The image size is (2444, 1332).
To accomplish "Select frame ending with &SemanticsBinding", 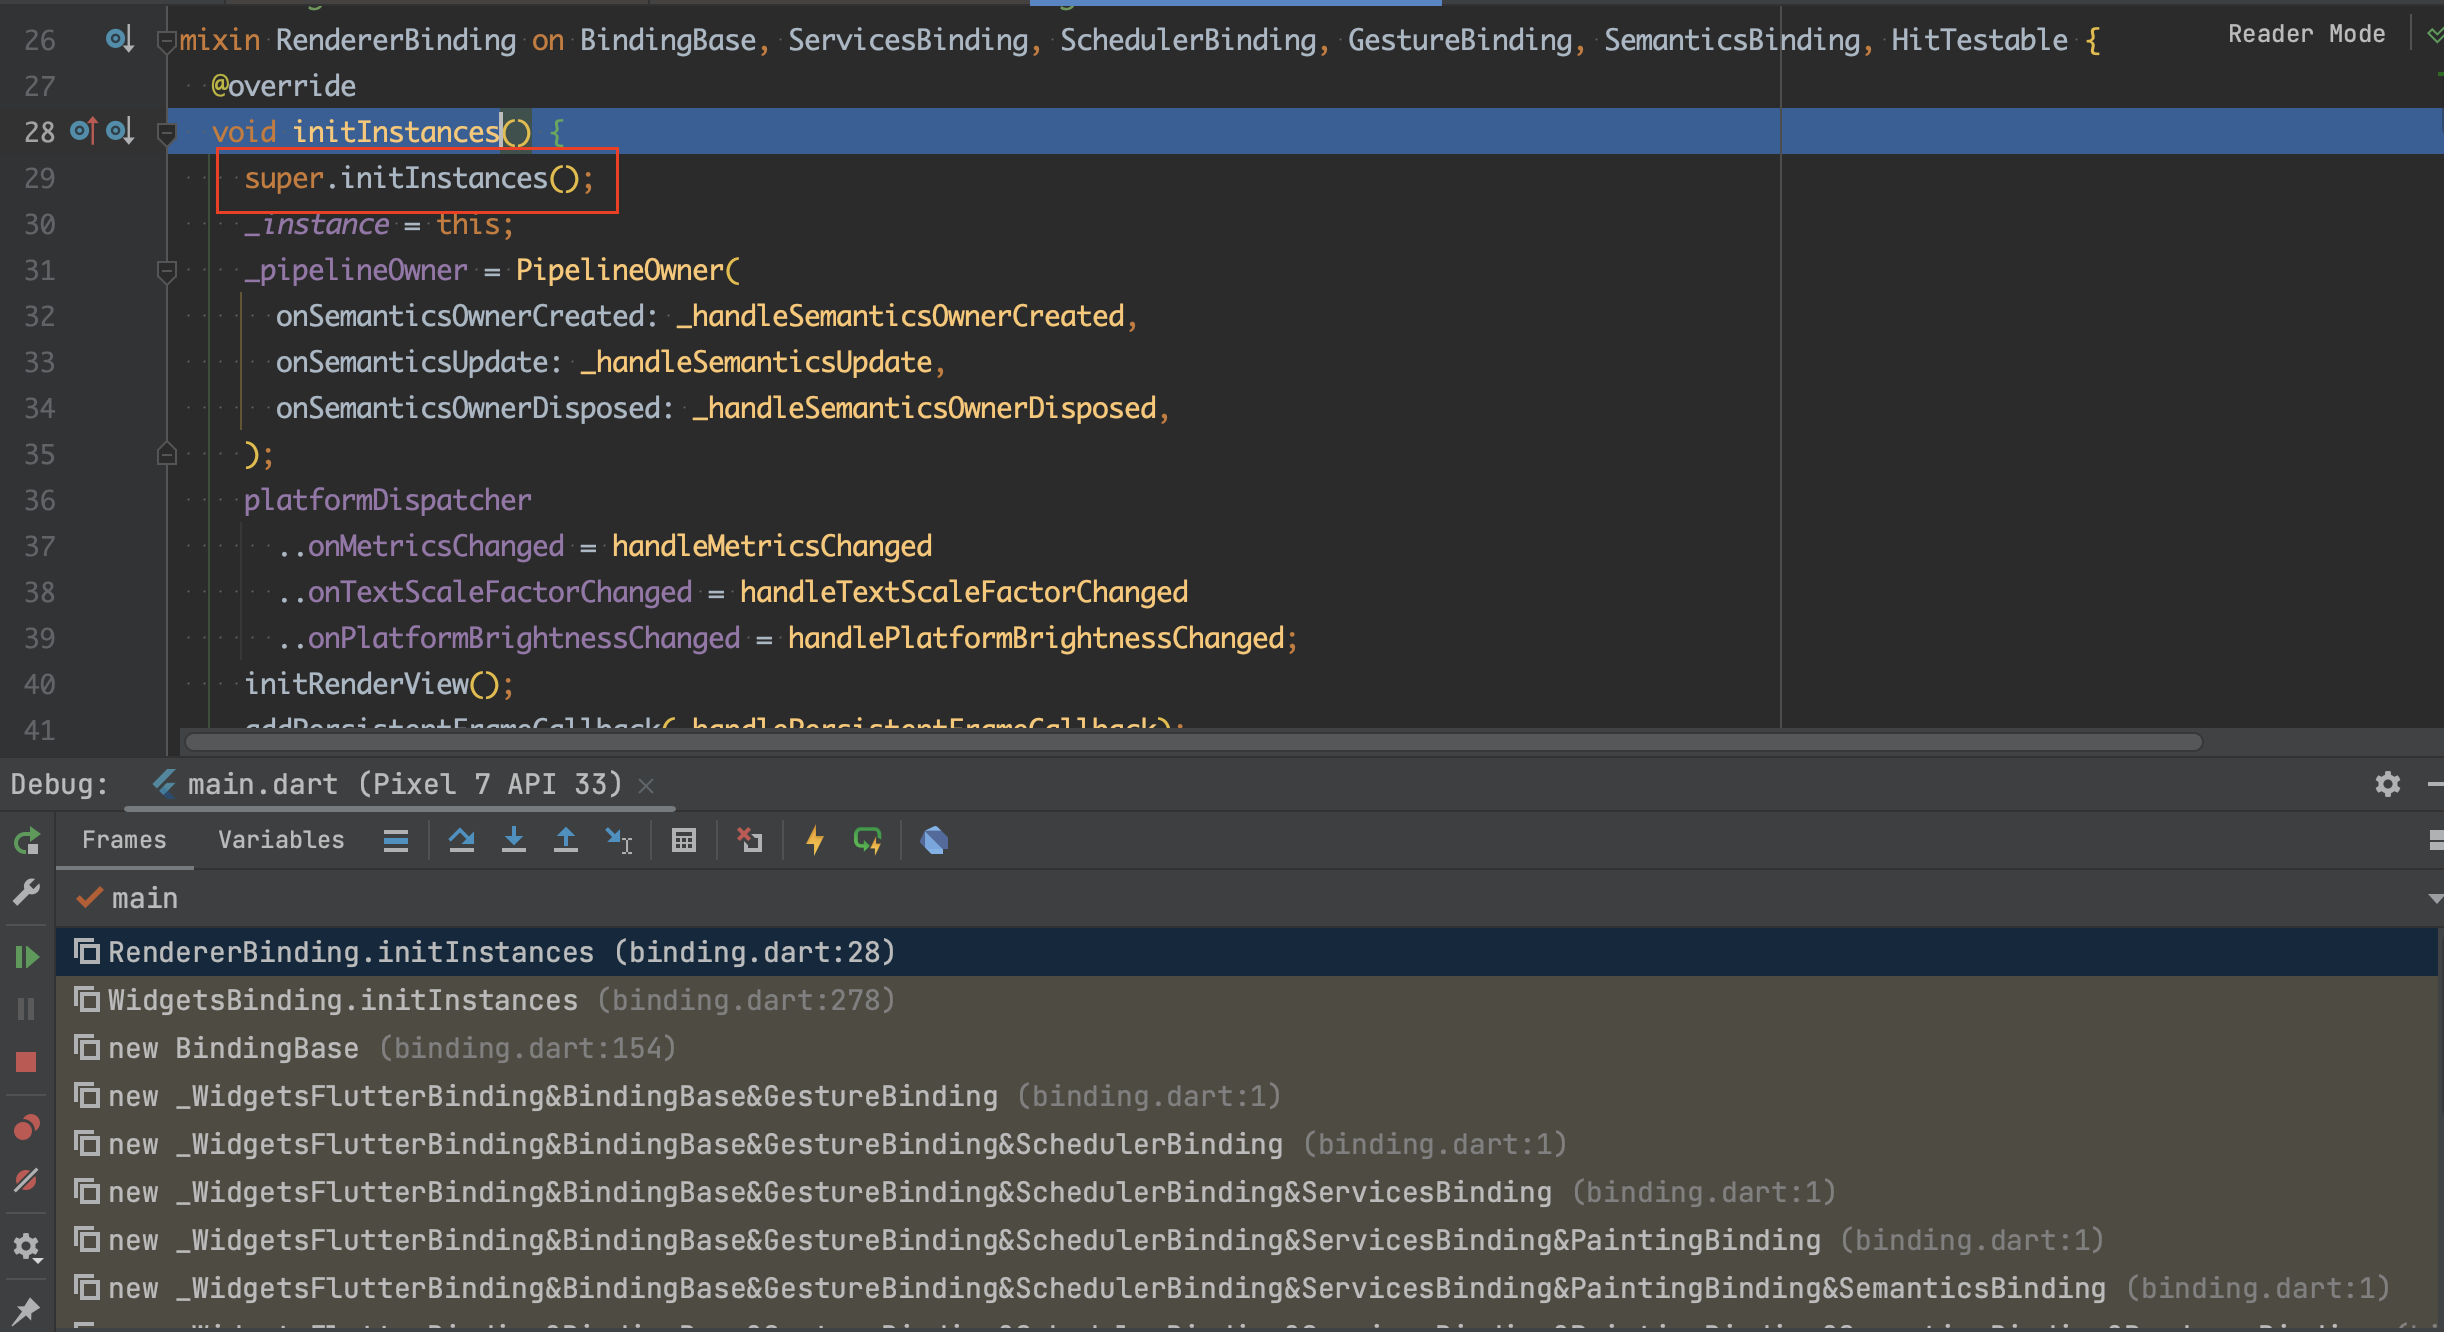I will tap(1248, 1288).
